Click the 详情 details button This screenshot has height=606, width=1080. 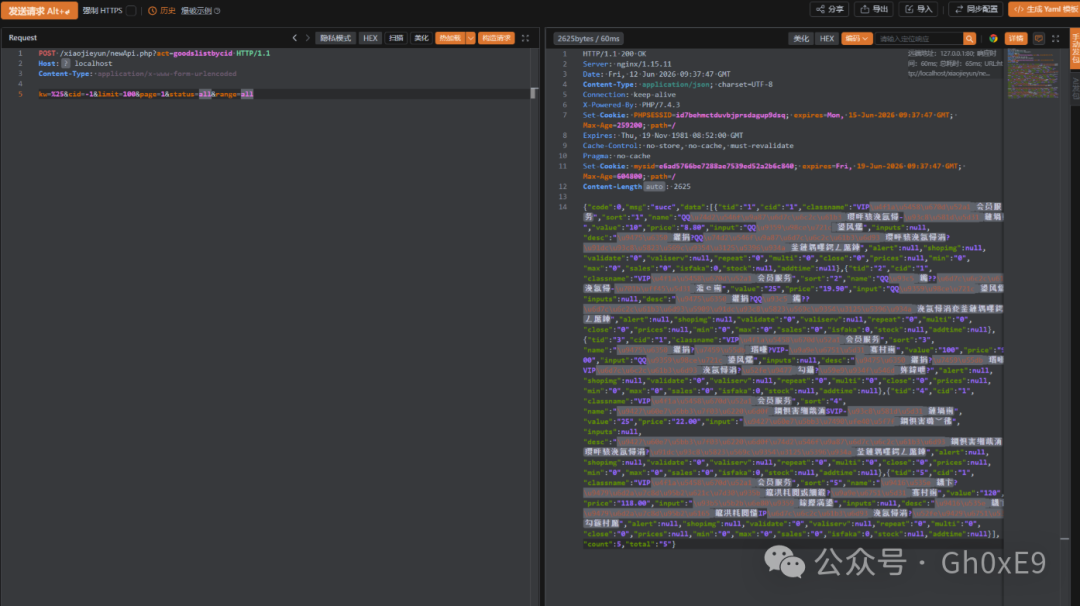click(1016, 39)
